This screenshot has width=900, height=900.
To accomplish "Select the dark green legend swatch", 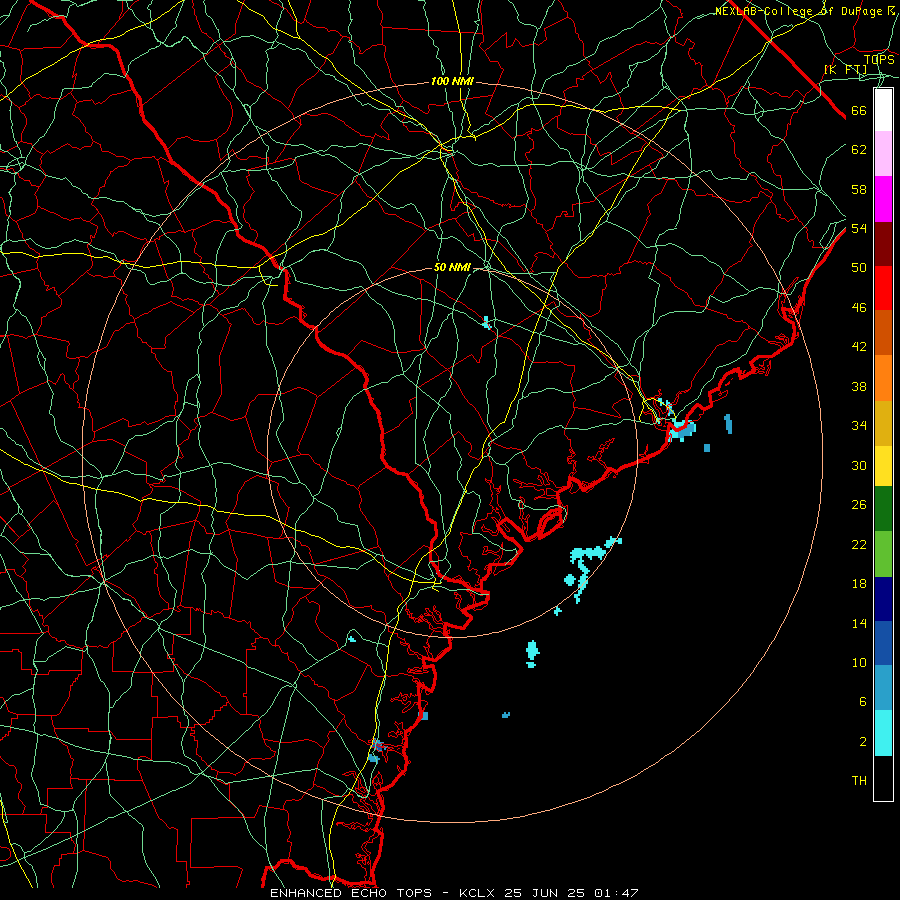I will coord(883,509).
